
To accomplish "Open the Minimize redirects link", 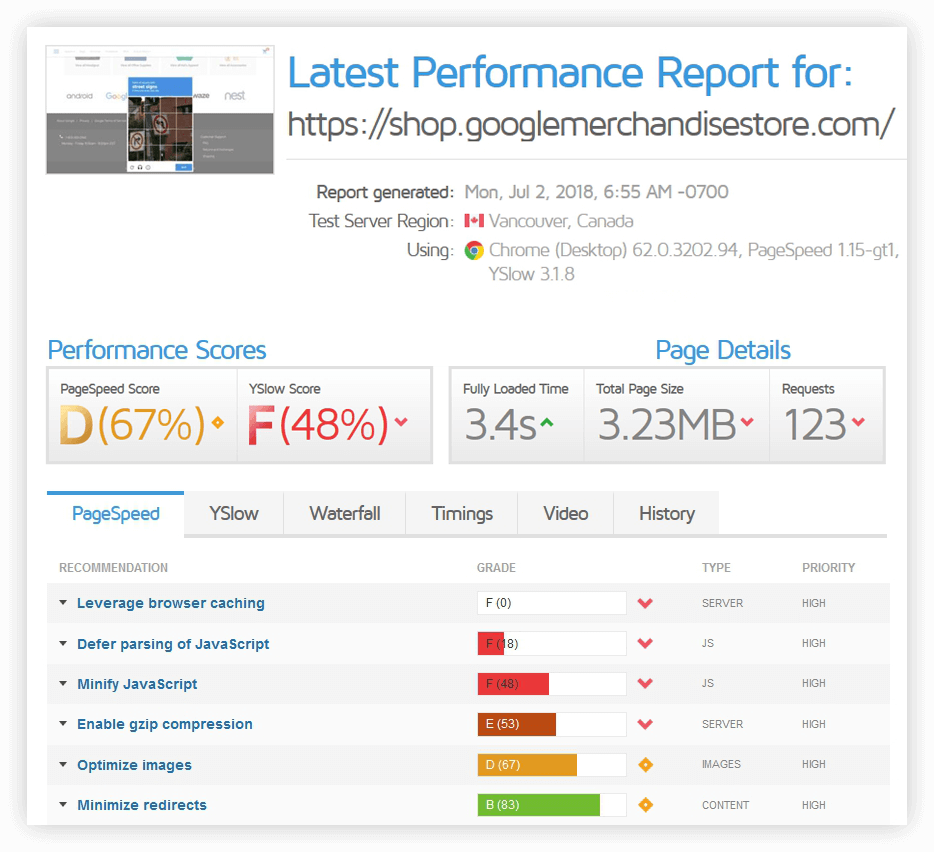I will click(142, 805).
